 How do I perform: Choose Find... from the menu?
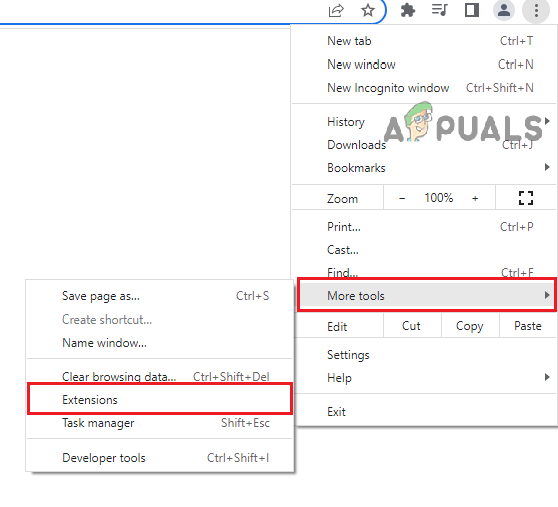point(425,273)
